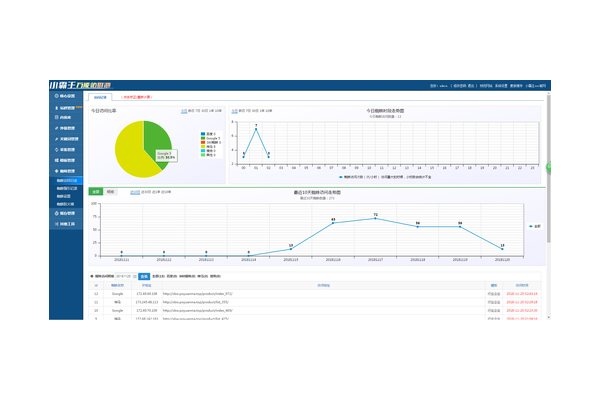Click the last sidebar icon, 其他工具

click(55, 224)
